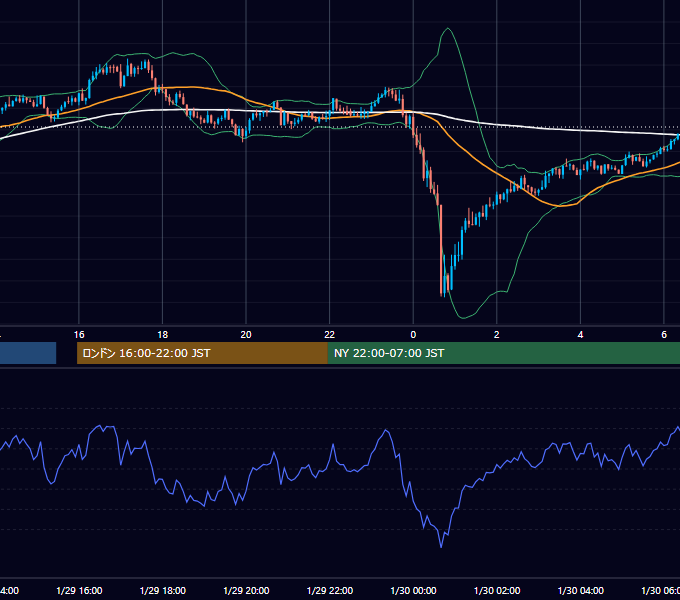Click the 20 hour label on price chart axis
The width and height of the screenshot is (680, 600).
[246, 335]
